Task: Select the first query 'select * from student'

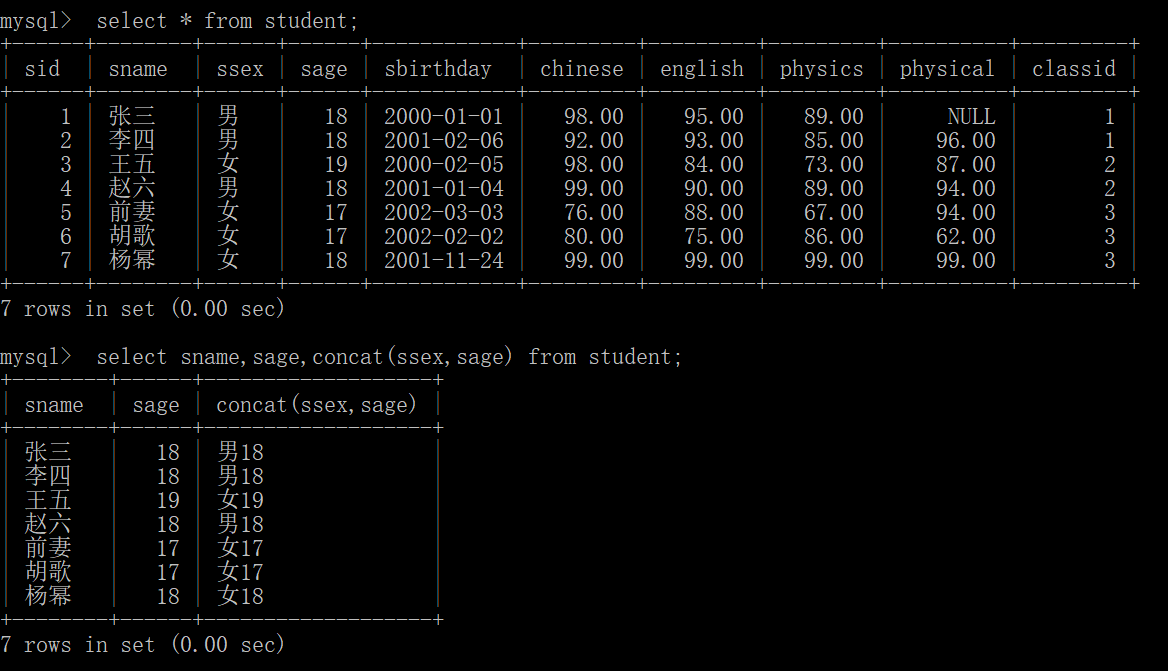Action: point(227,21)
